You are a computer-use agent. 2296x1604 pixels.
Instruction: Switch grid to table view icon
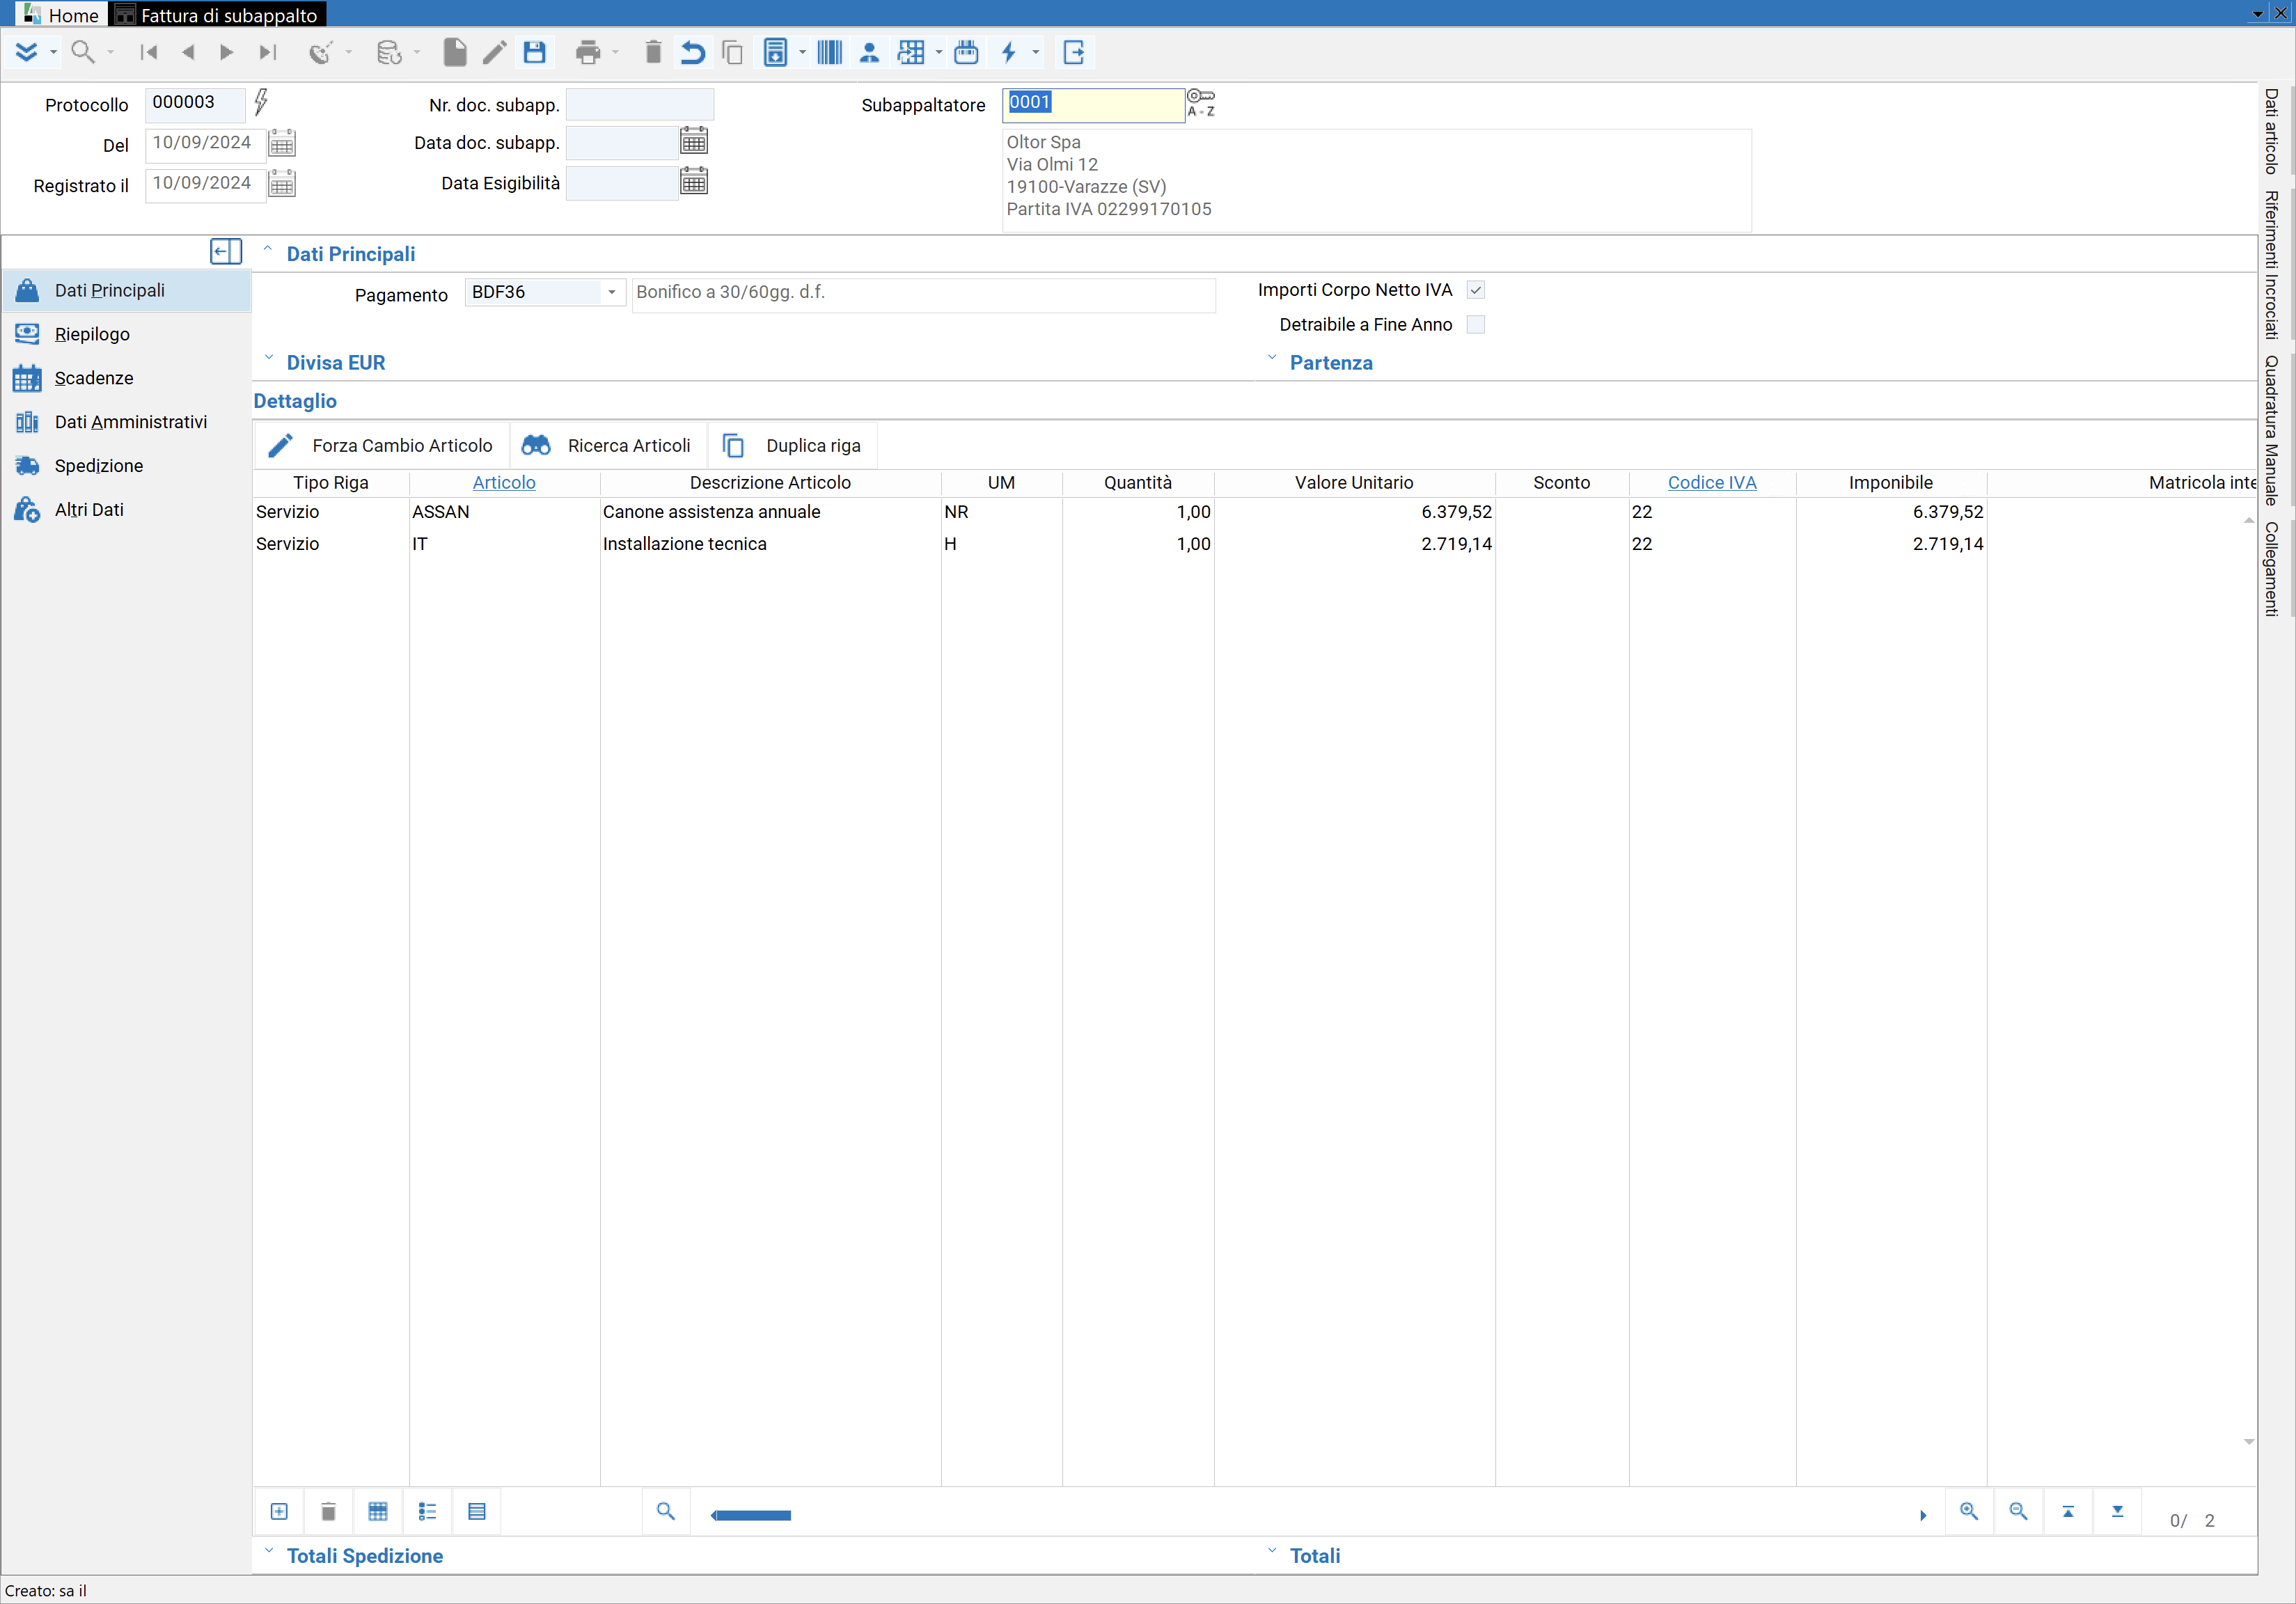tap(378, 1511)
